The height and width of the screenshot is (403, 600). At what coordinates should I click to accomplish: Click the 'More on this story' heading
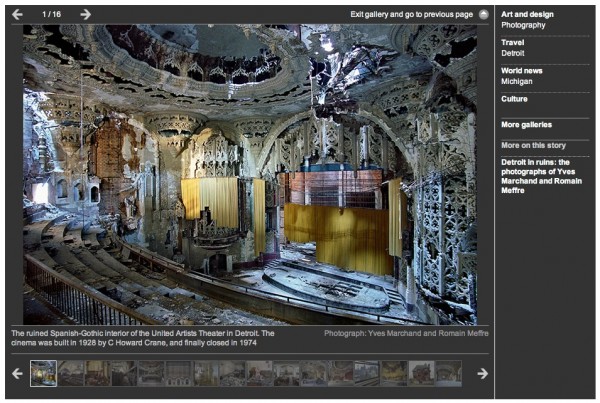pyautogui.click(x=533, y=145)
